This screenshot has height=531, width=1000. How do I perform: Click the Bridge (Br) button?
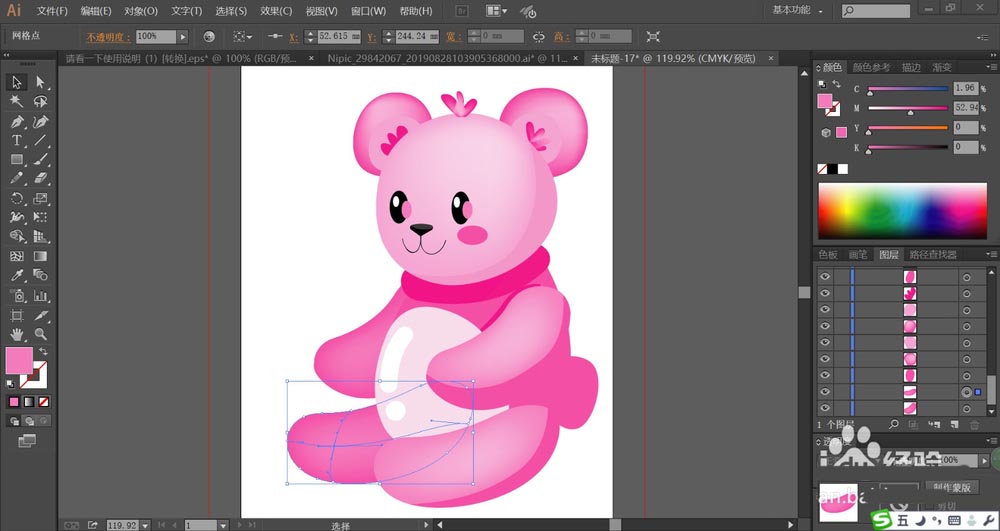[462, 11]
